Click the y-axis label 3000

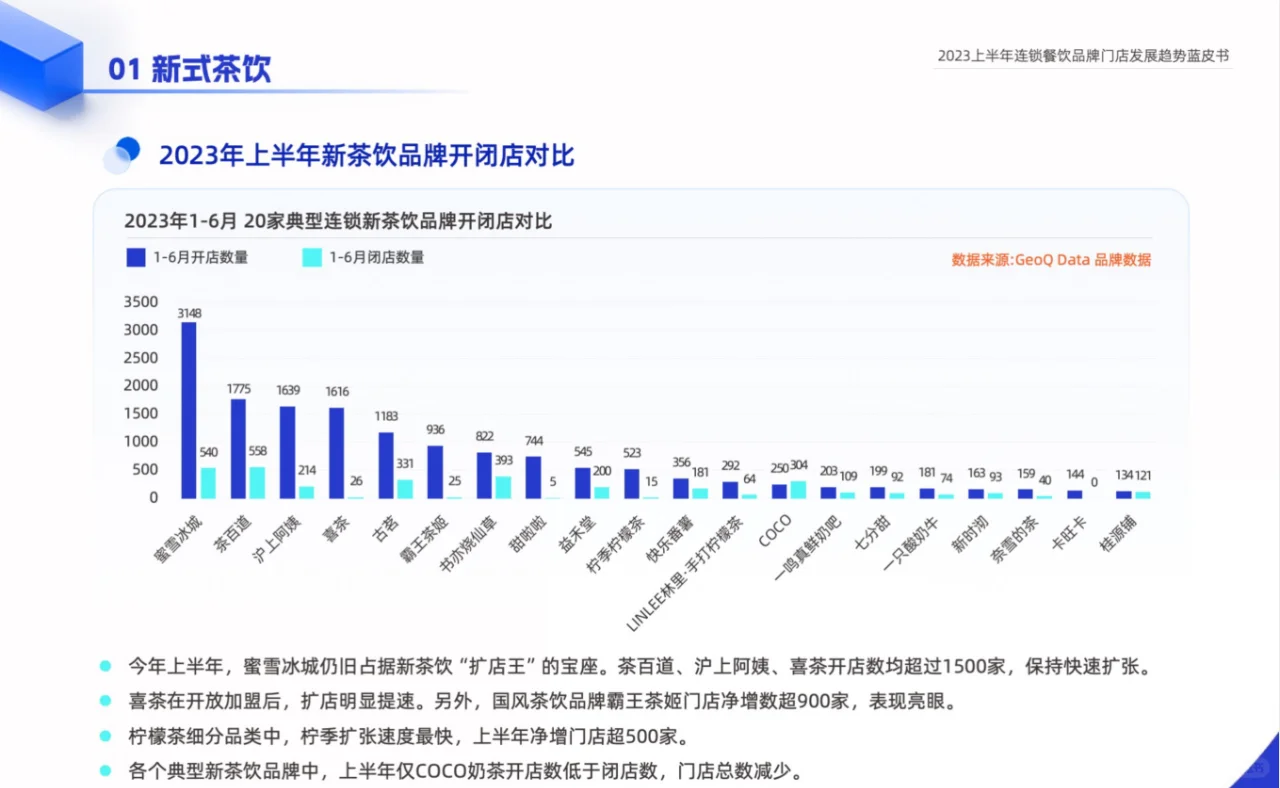(x=140, y=330)
